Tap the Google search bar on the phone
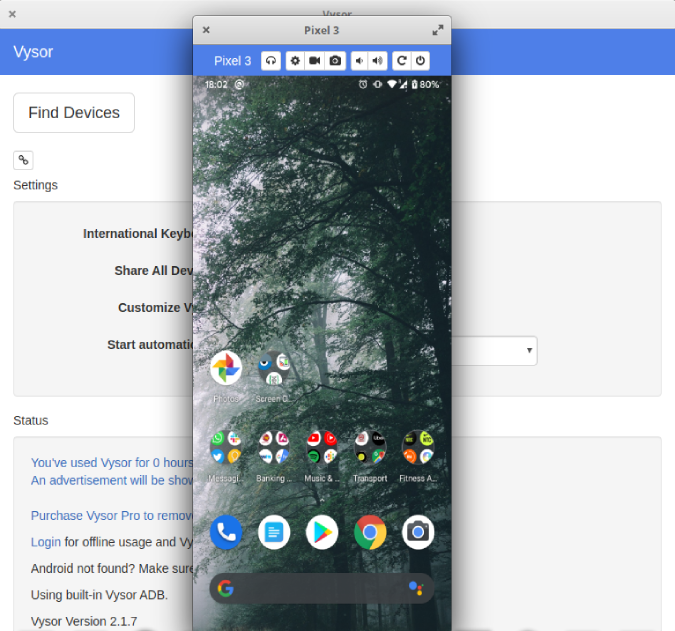This screenshot has height=631, width=675. pos(321,588)
